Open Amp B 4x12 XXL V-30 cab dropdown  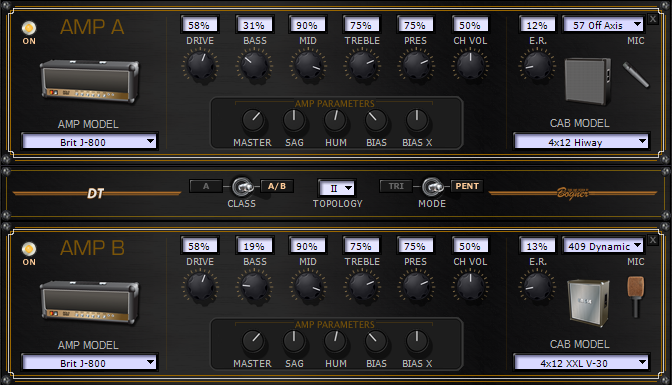tap(581, 363)
